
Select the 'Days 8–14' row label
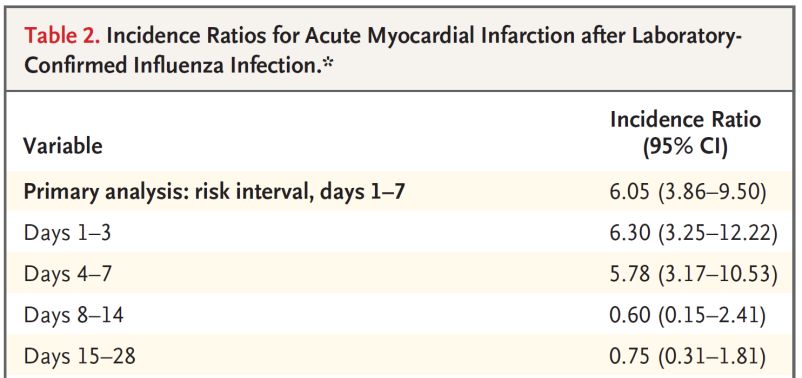73,315
